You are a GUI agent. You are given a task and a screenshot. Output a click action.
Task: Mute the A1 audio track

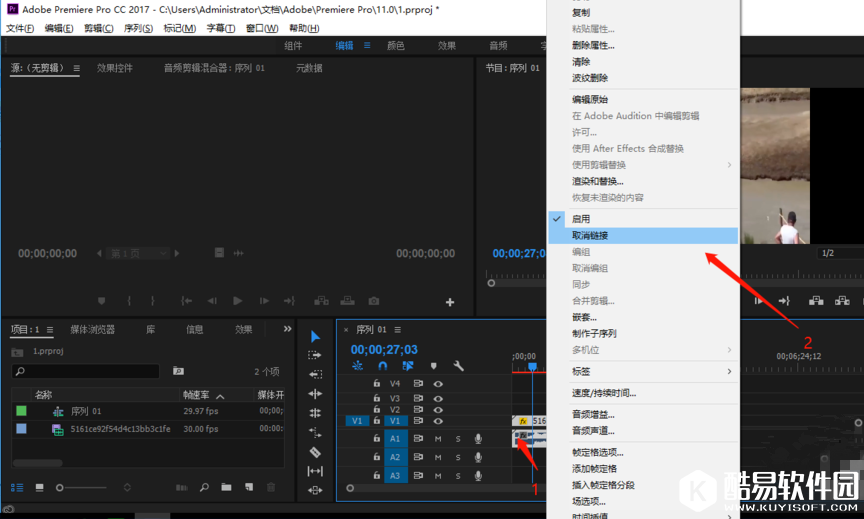(x=438, y=439)
